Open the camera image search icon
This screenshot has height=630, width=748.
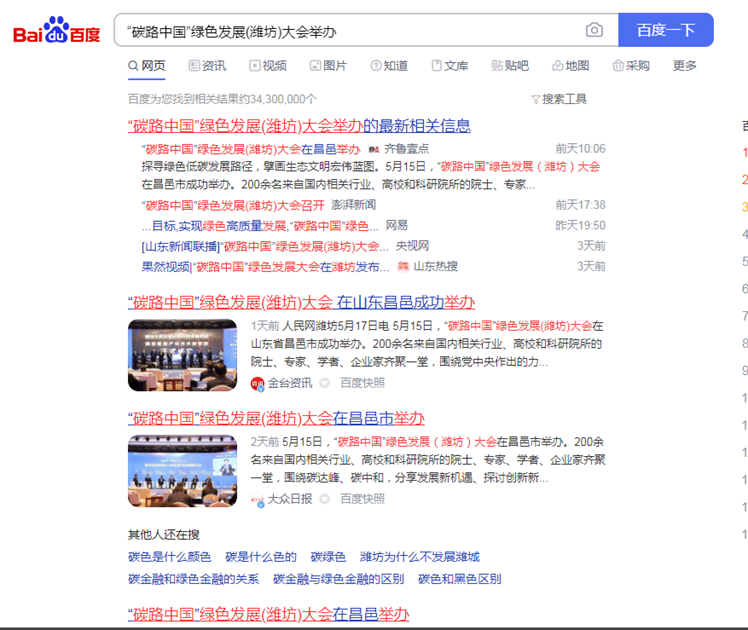594,30
